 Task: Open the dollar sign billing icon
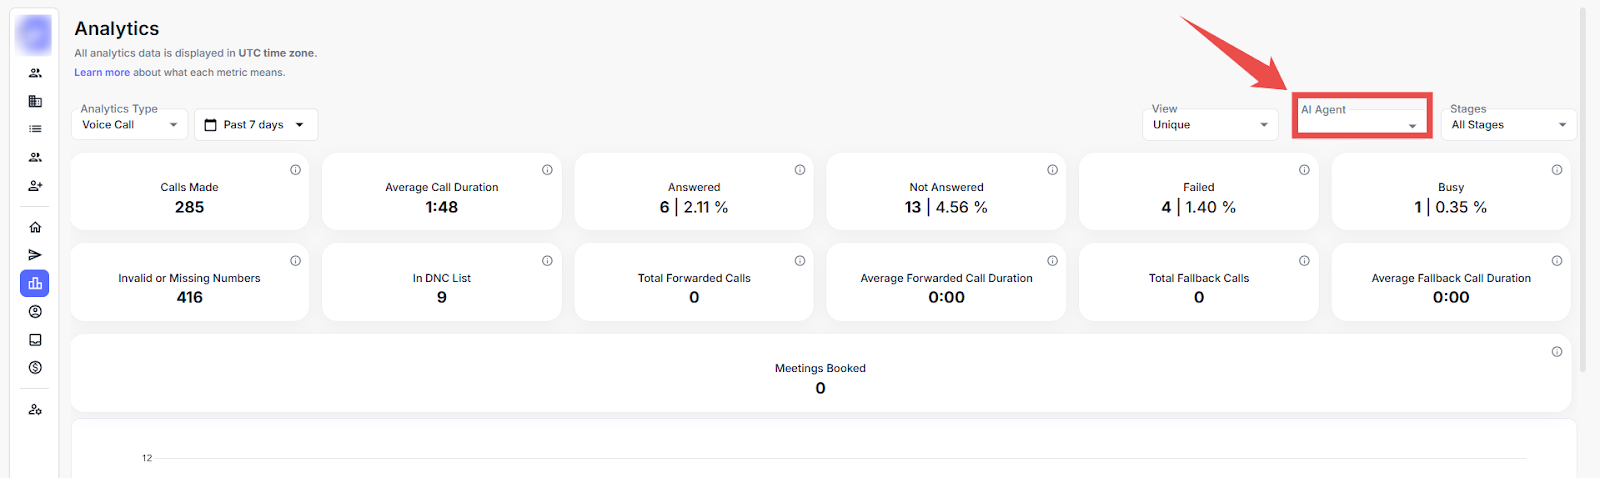click(35, 368)
